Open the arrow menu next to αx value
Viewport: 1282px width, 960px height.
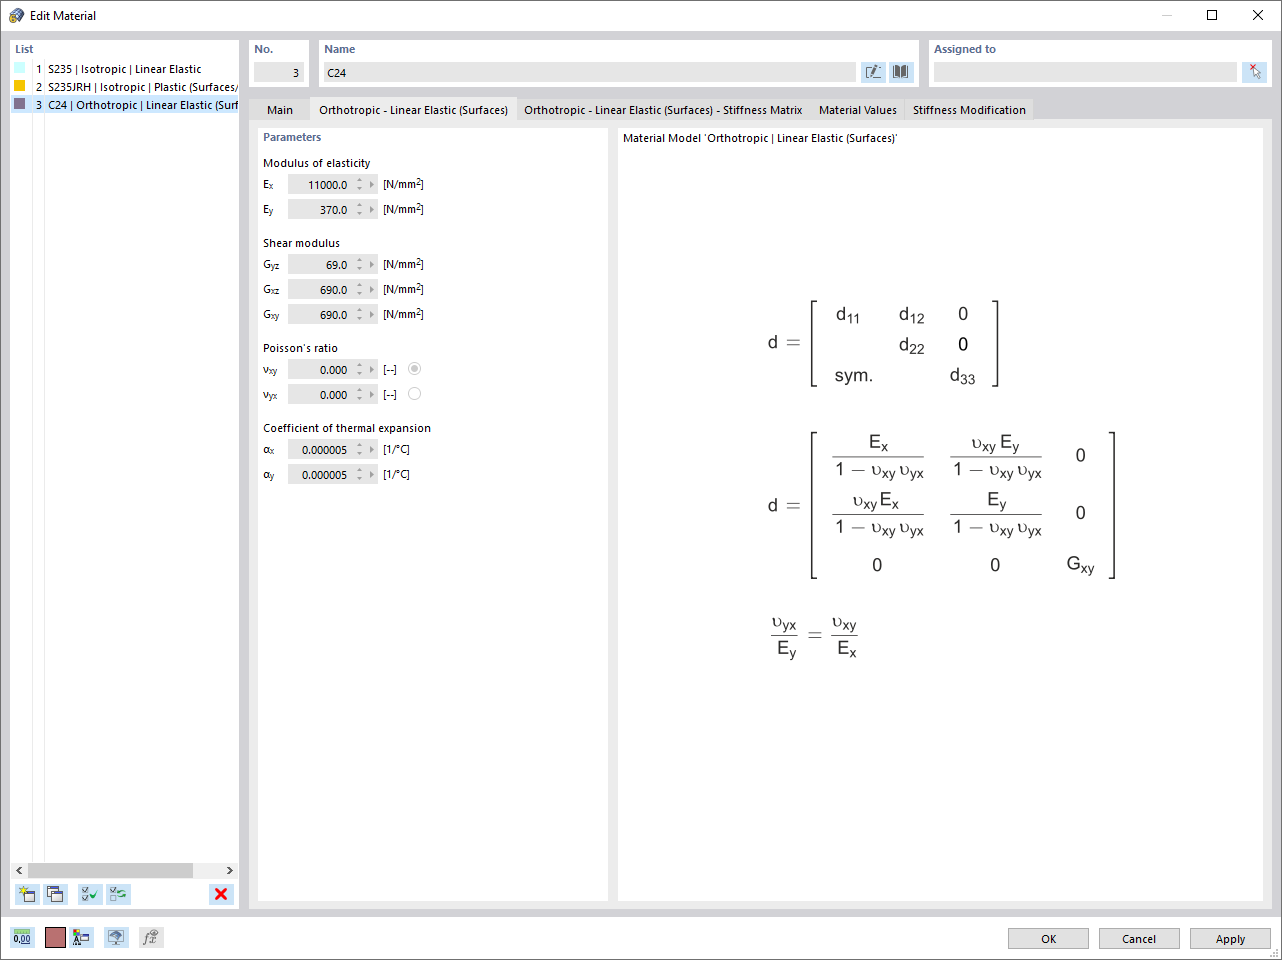tap(372, 450)
